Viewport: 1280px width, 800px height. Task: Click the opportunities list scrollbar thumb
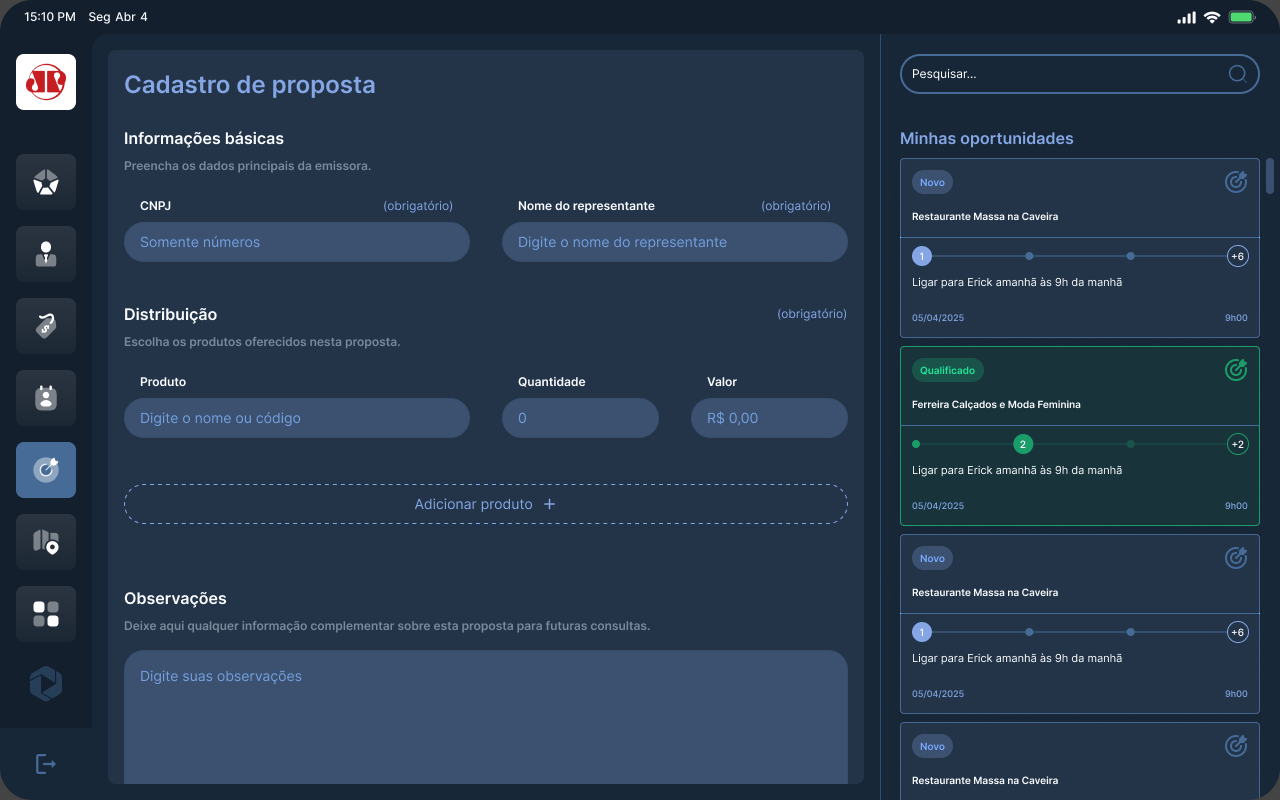coord(1270,176)
